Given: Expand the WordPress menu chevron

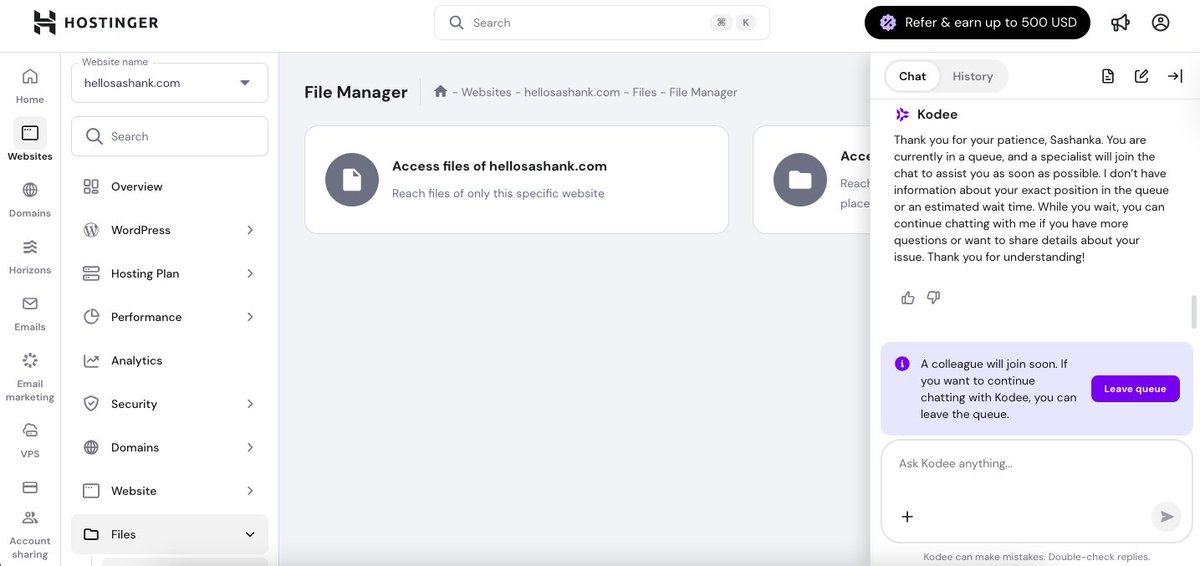Looking at the screenshot, I should [250, 230].
